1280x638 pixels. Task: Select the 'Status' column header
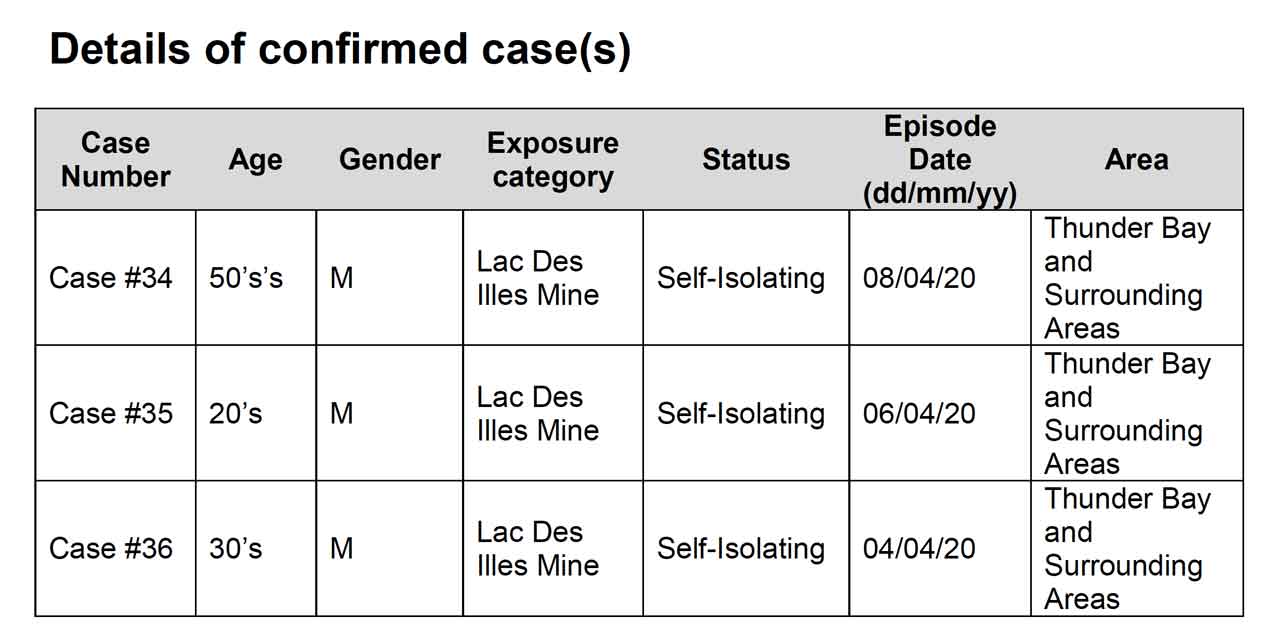coord(745,160)
